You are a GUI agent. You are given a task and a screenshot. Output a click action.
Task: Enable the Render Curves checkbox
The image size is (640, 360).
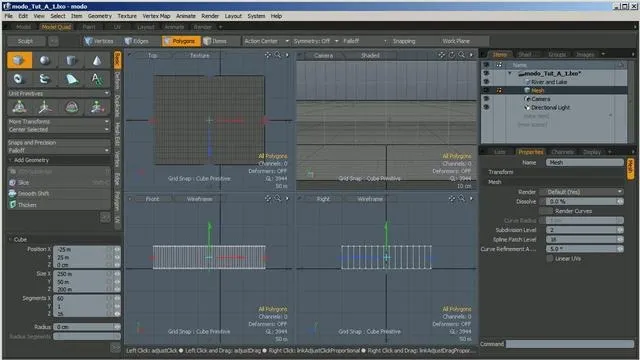pyautogui.click(x=546, y=211)
